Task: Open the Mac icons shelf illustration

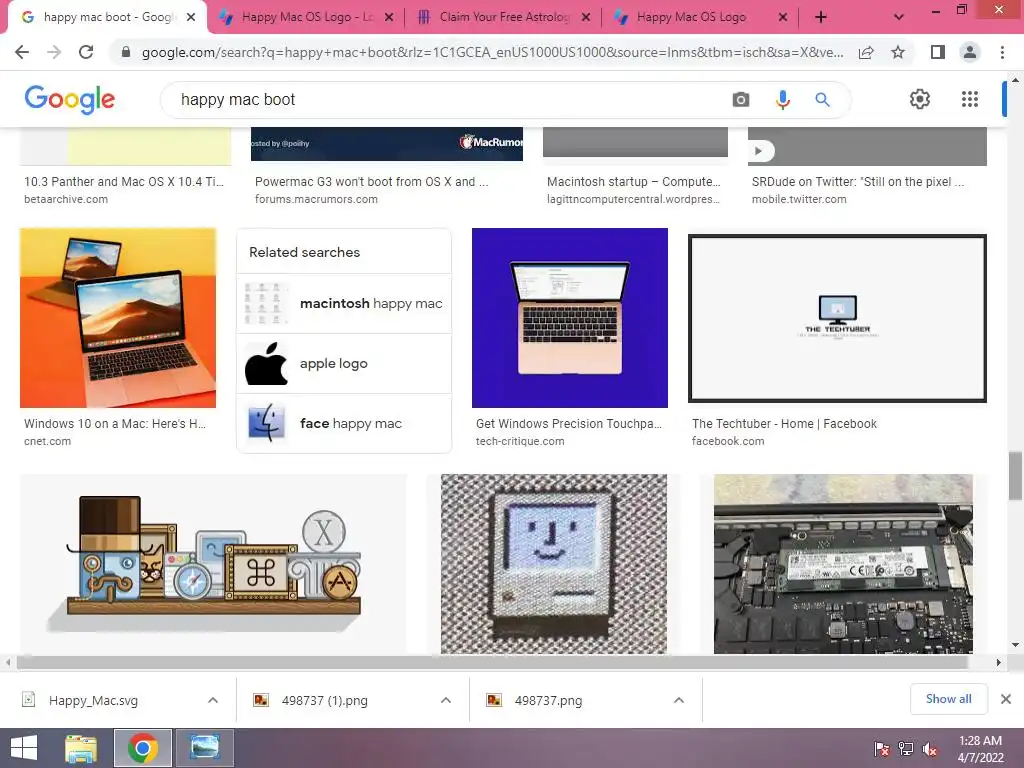Action: click(x=213, y=564)
